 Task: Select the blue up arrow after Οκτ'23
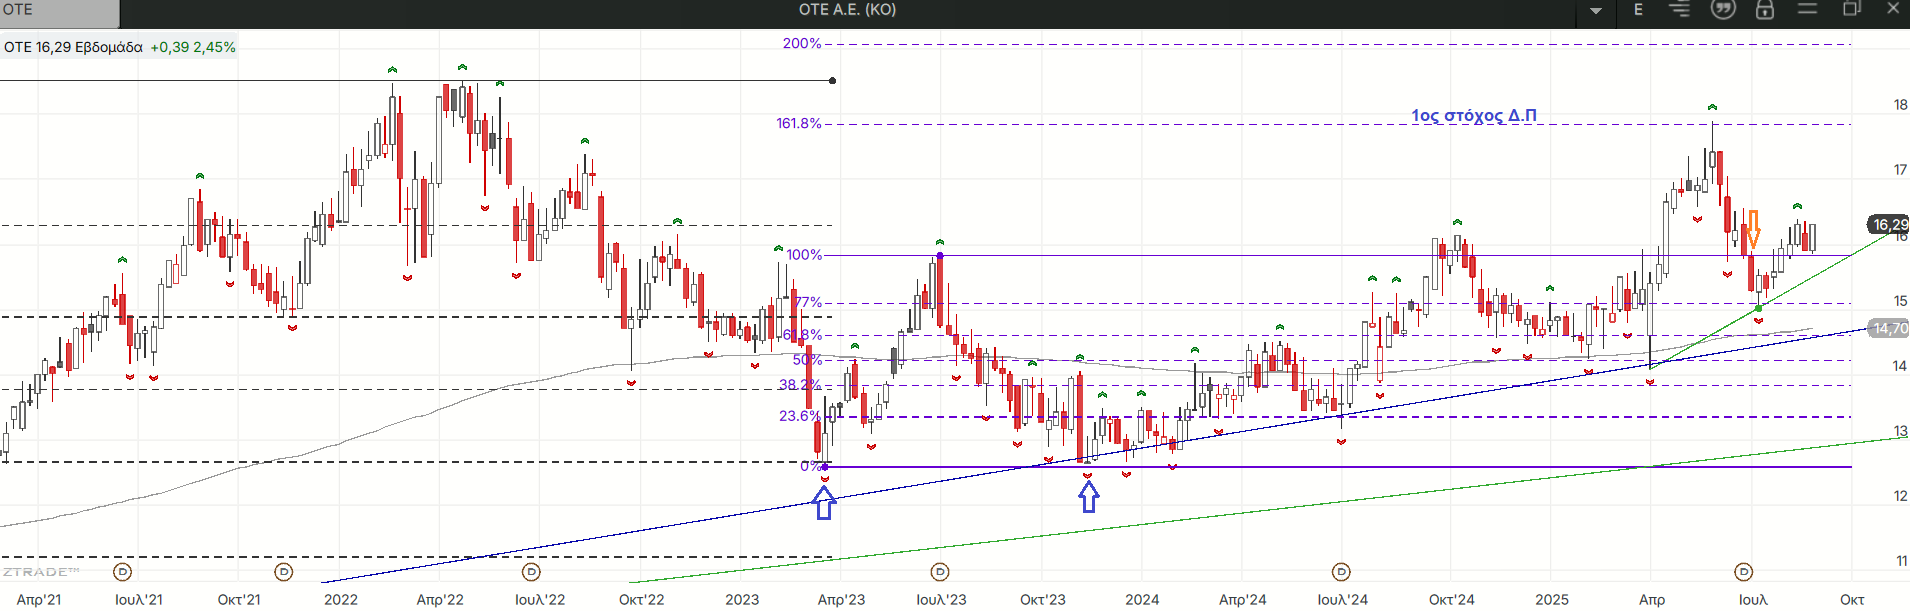click(x=1089, y=496)
